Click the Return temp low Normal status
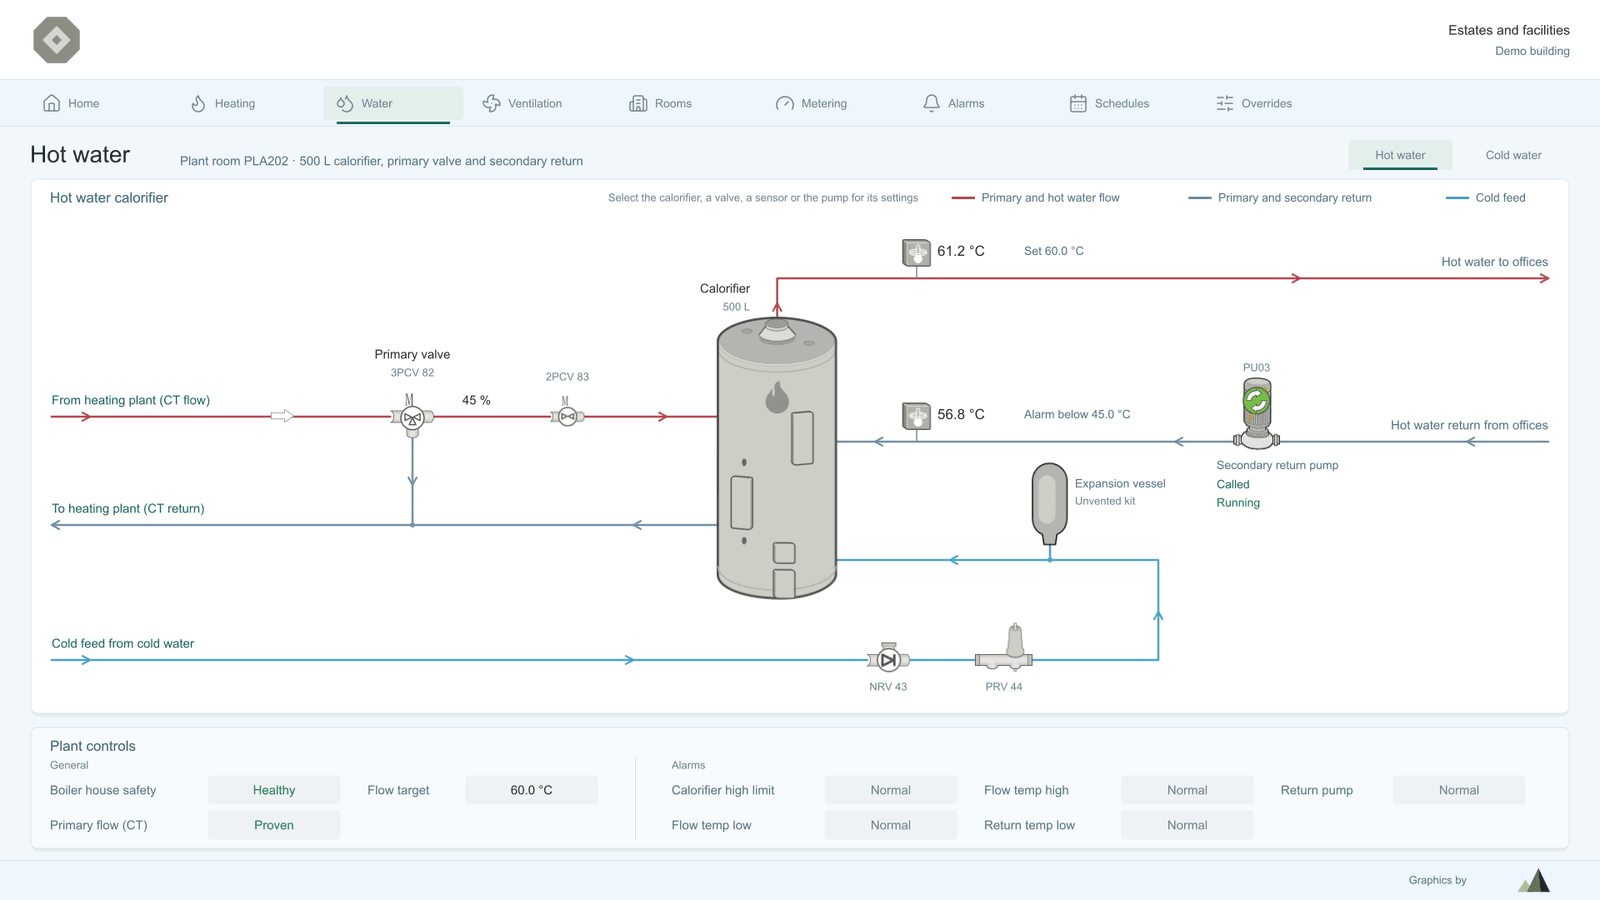 pos(1187,825)
